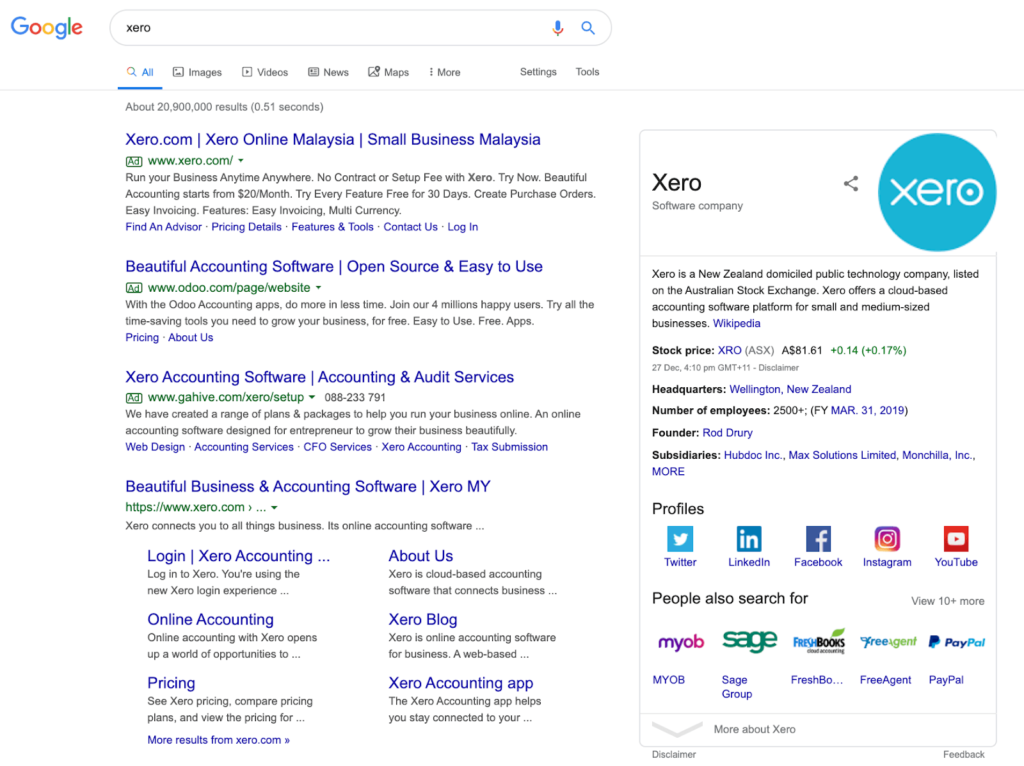Open Xero's Facebook profile icon
The height and width of the screenshot is (766, 1024).
point(818,539)
